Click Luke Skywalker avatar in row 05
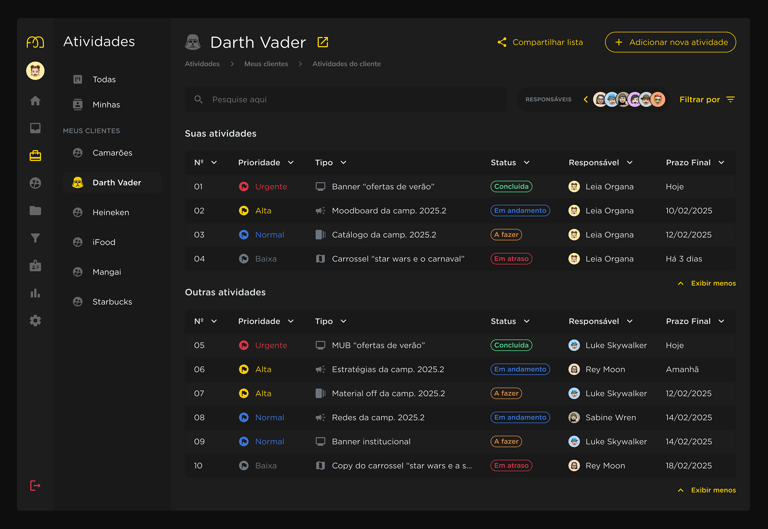768x529 pixels. pos(574,345)
